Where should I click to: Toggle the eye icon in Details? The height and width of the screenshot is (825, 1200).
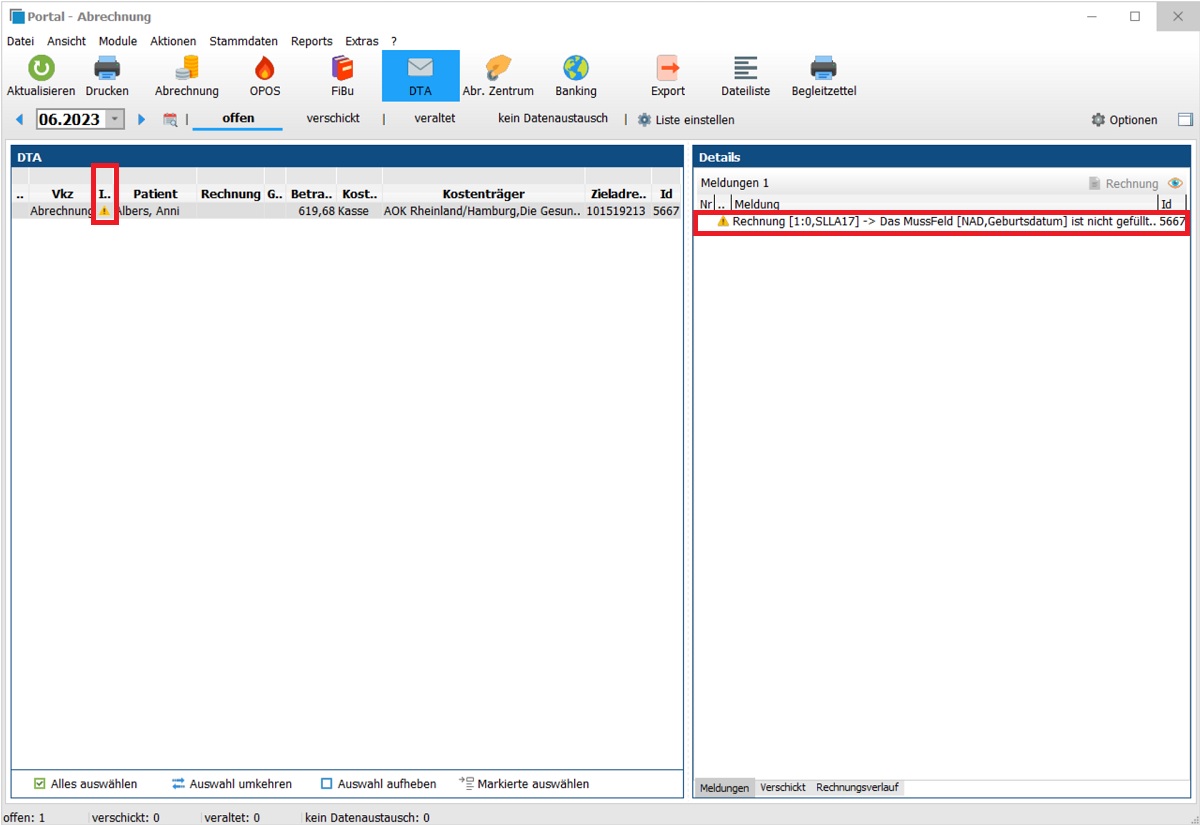(x=1175, y=184)
